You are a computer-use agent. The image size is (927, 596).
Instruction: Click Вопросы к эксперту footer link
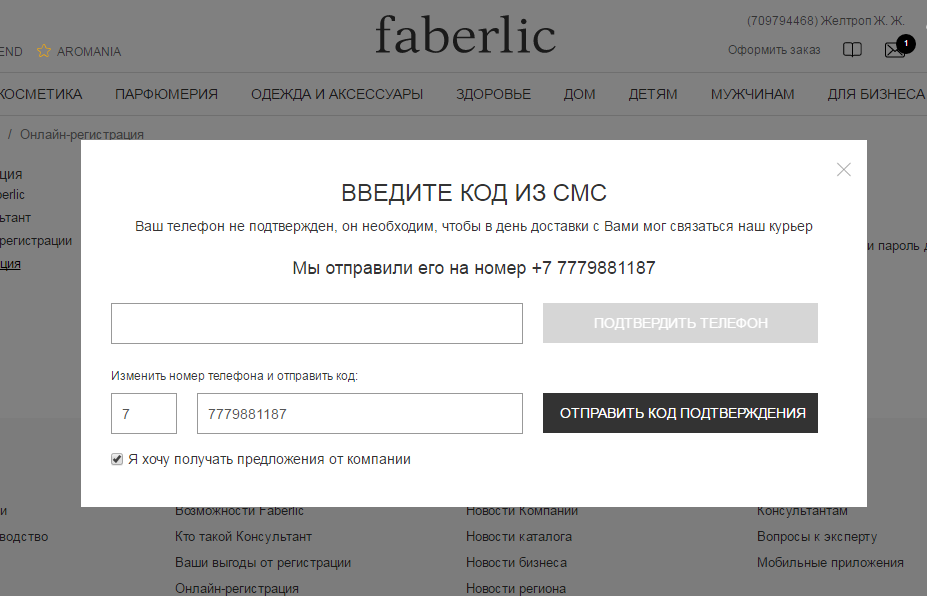(817, 537)
